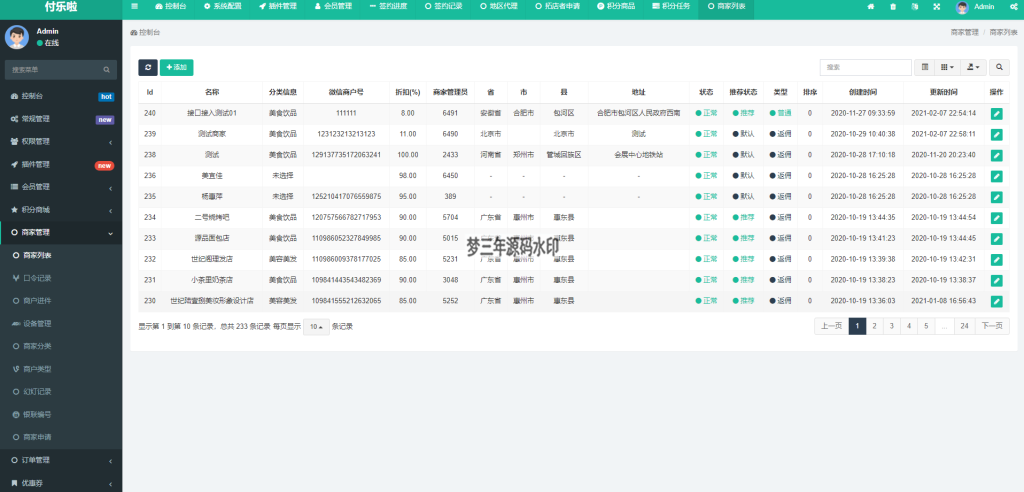Click merchant name 美宜佳 in the table

point(212,176)
